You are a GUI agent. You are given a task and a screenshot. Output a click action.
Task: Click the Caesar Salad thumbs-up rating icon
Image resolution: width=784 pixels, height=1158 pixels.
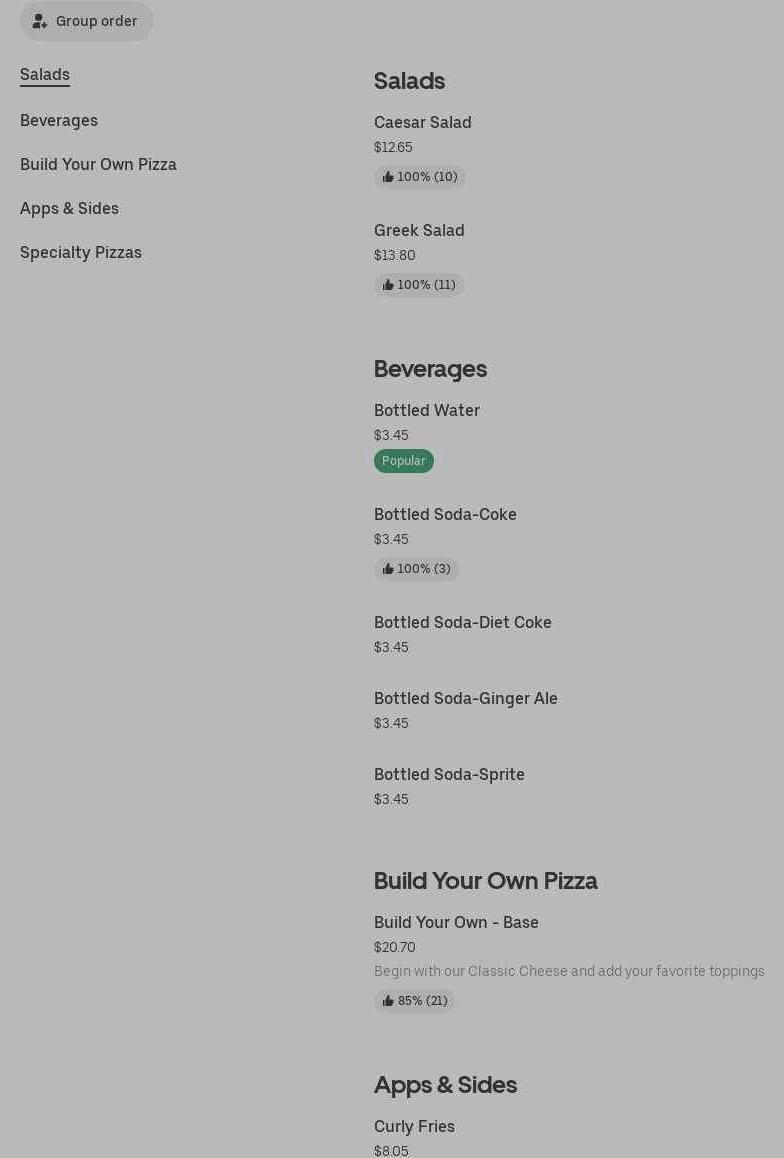(x=388, y=177)
